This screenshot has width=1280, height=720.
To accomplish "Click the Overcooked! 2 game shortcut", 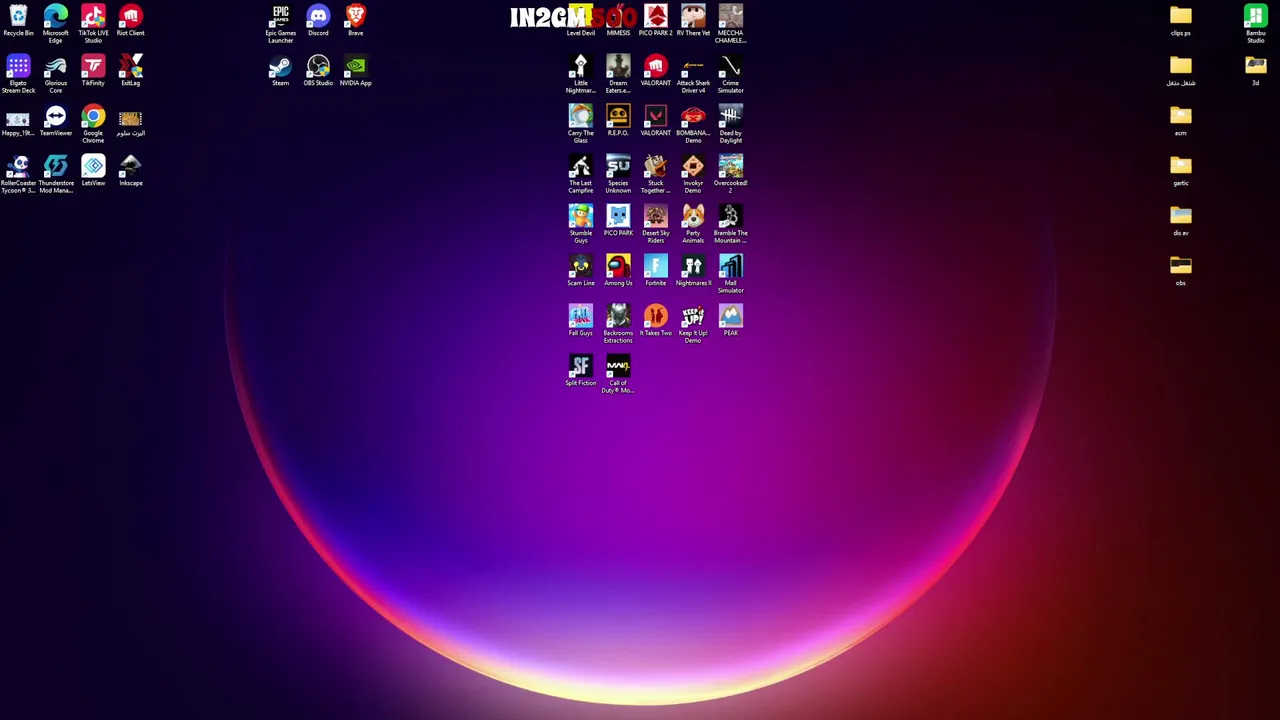I will coord(731,166).
